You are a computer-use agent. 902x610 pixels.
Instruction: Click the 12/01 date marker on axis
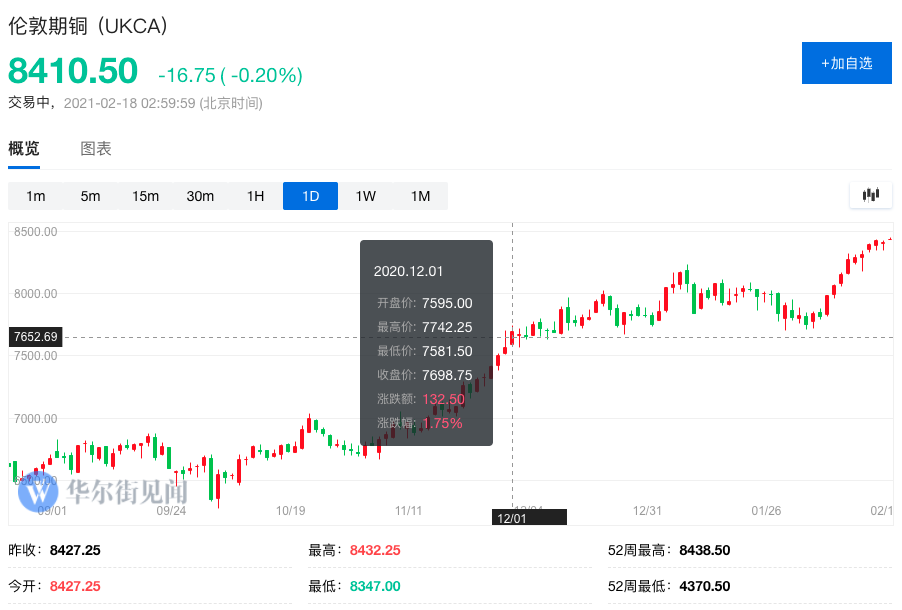529,517
